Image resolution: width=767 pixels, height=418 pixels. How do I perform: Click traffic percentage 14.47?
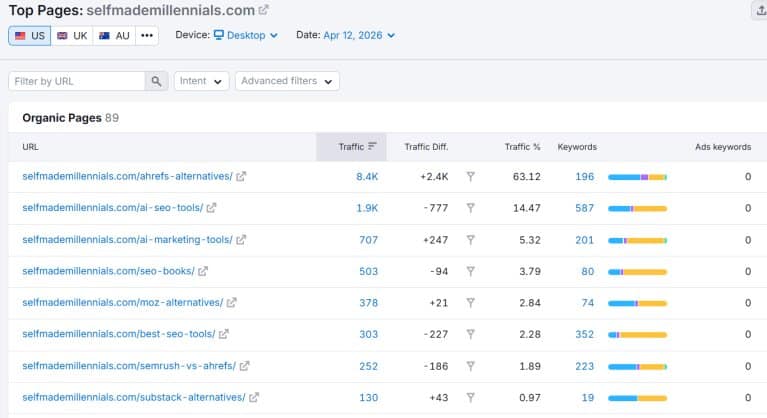526,208
